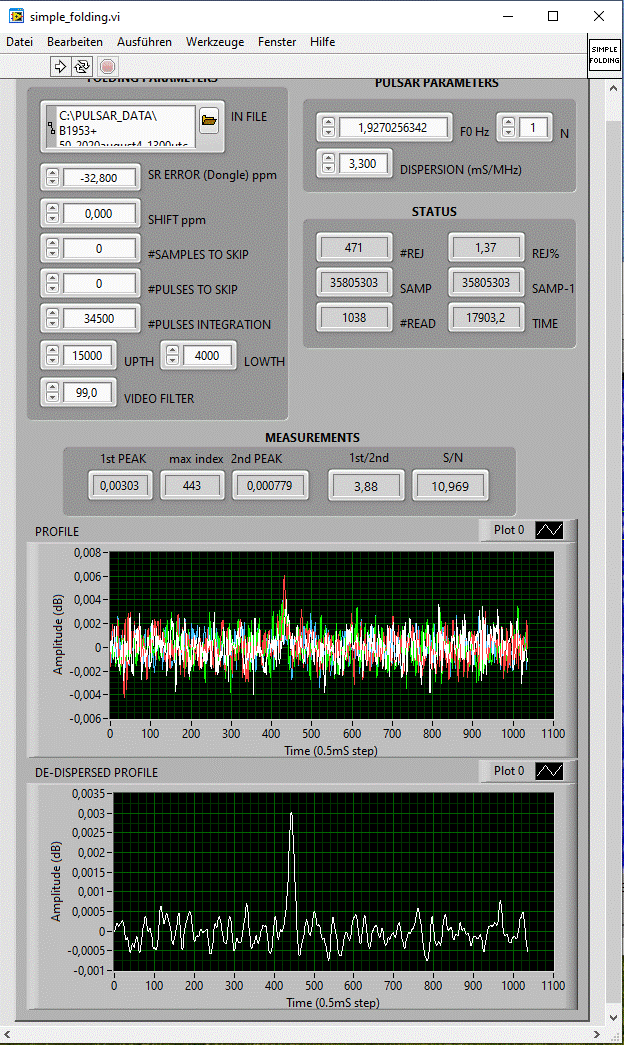Screen dimensions: 624x1045
Task: Click the max index value 443
Action: click(x=192, y=486)
